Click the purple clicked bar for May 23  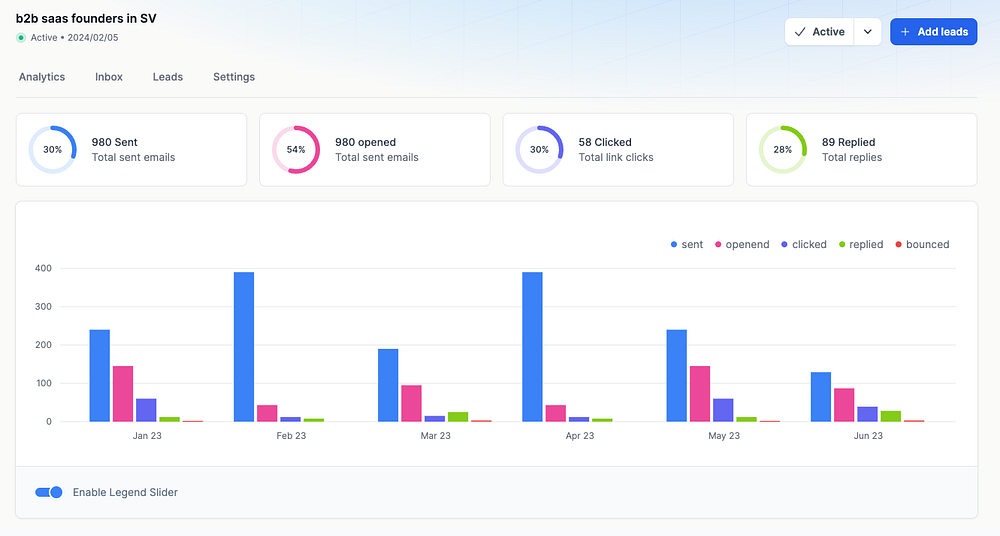click(723, 410)
